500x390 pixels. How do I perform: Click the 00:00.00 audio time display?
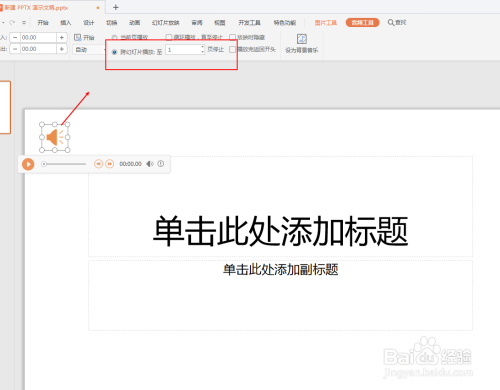point(130,164)
